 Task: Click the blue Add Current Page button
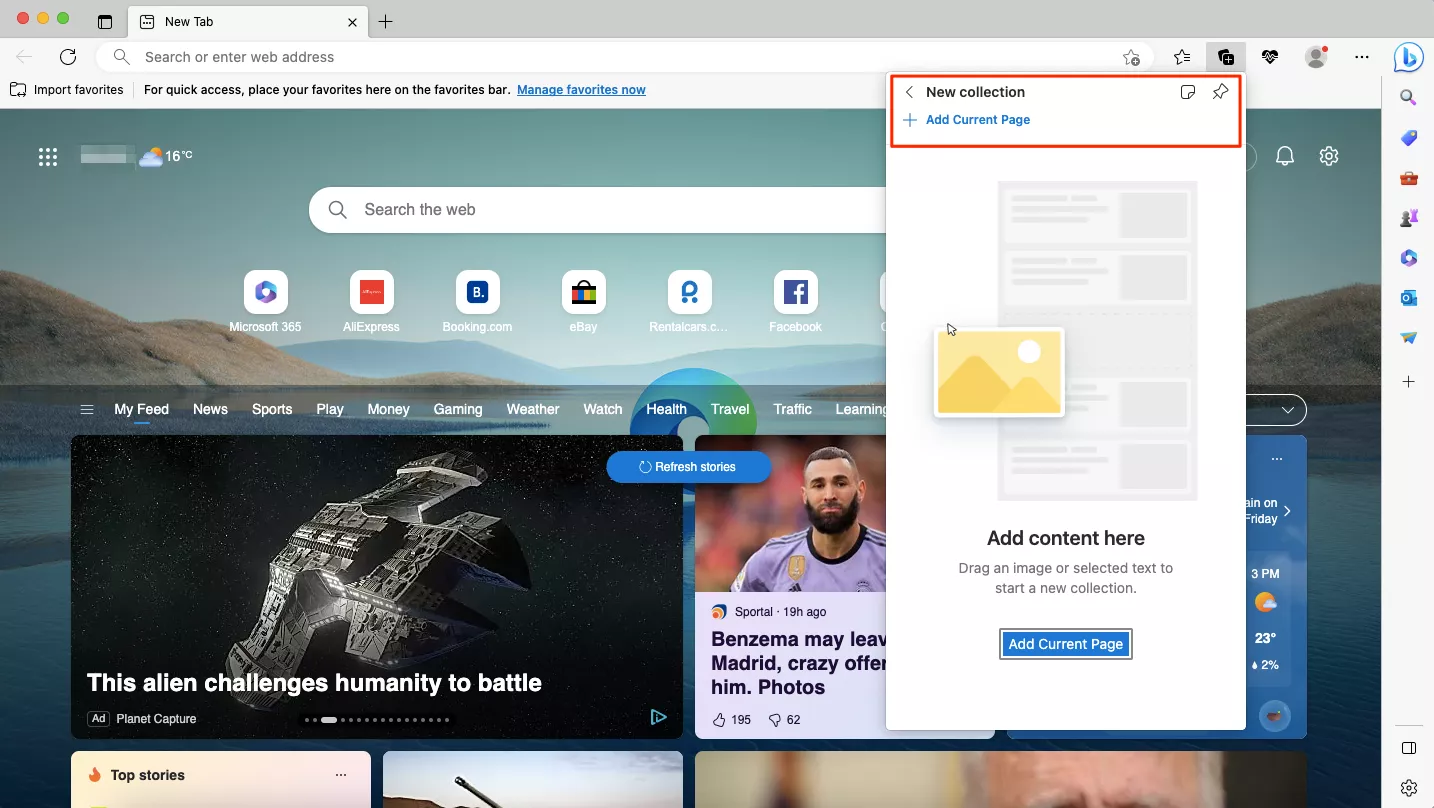click(x=1066, y=644)
